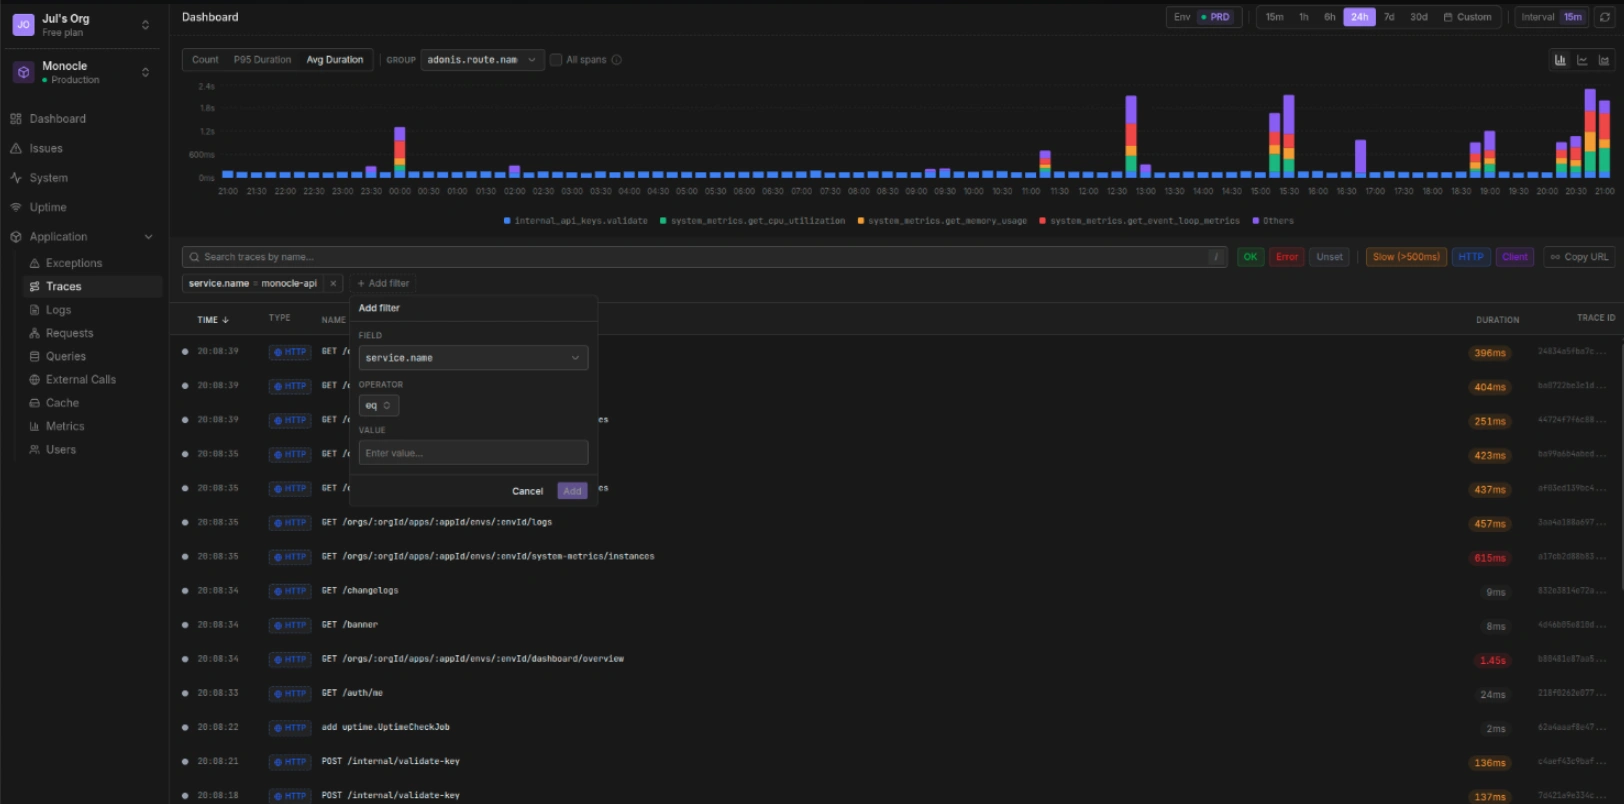The height and width of the screenshot is (804, 1624).
Task: Toggle the Slow (>500ms) filter
Action: (1405, 257)
